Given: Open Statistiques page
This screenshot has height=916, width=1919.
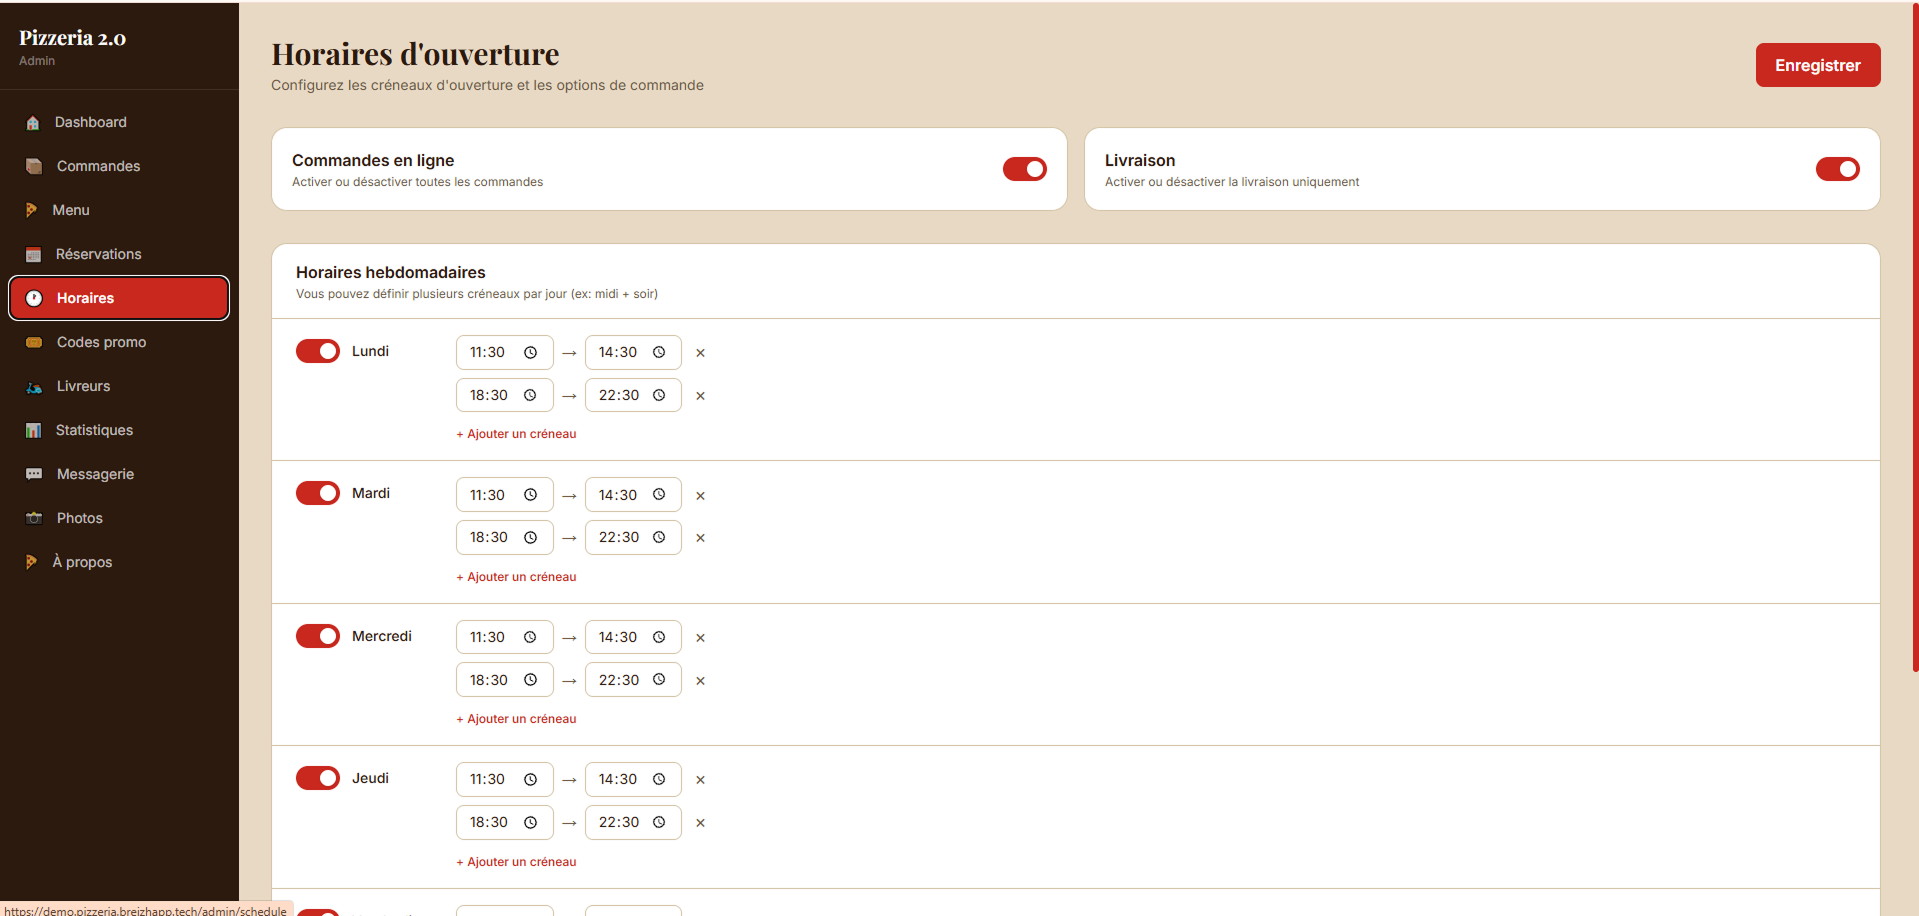Looking at the screenshot, I should click(119, 430).
